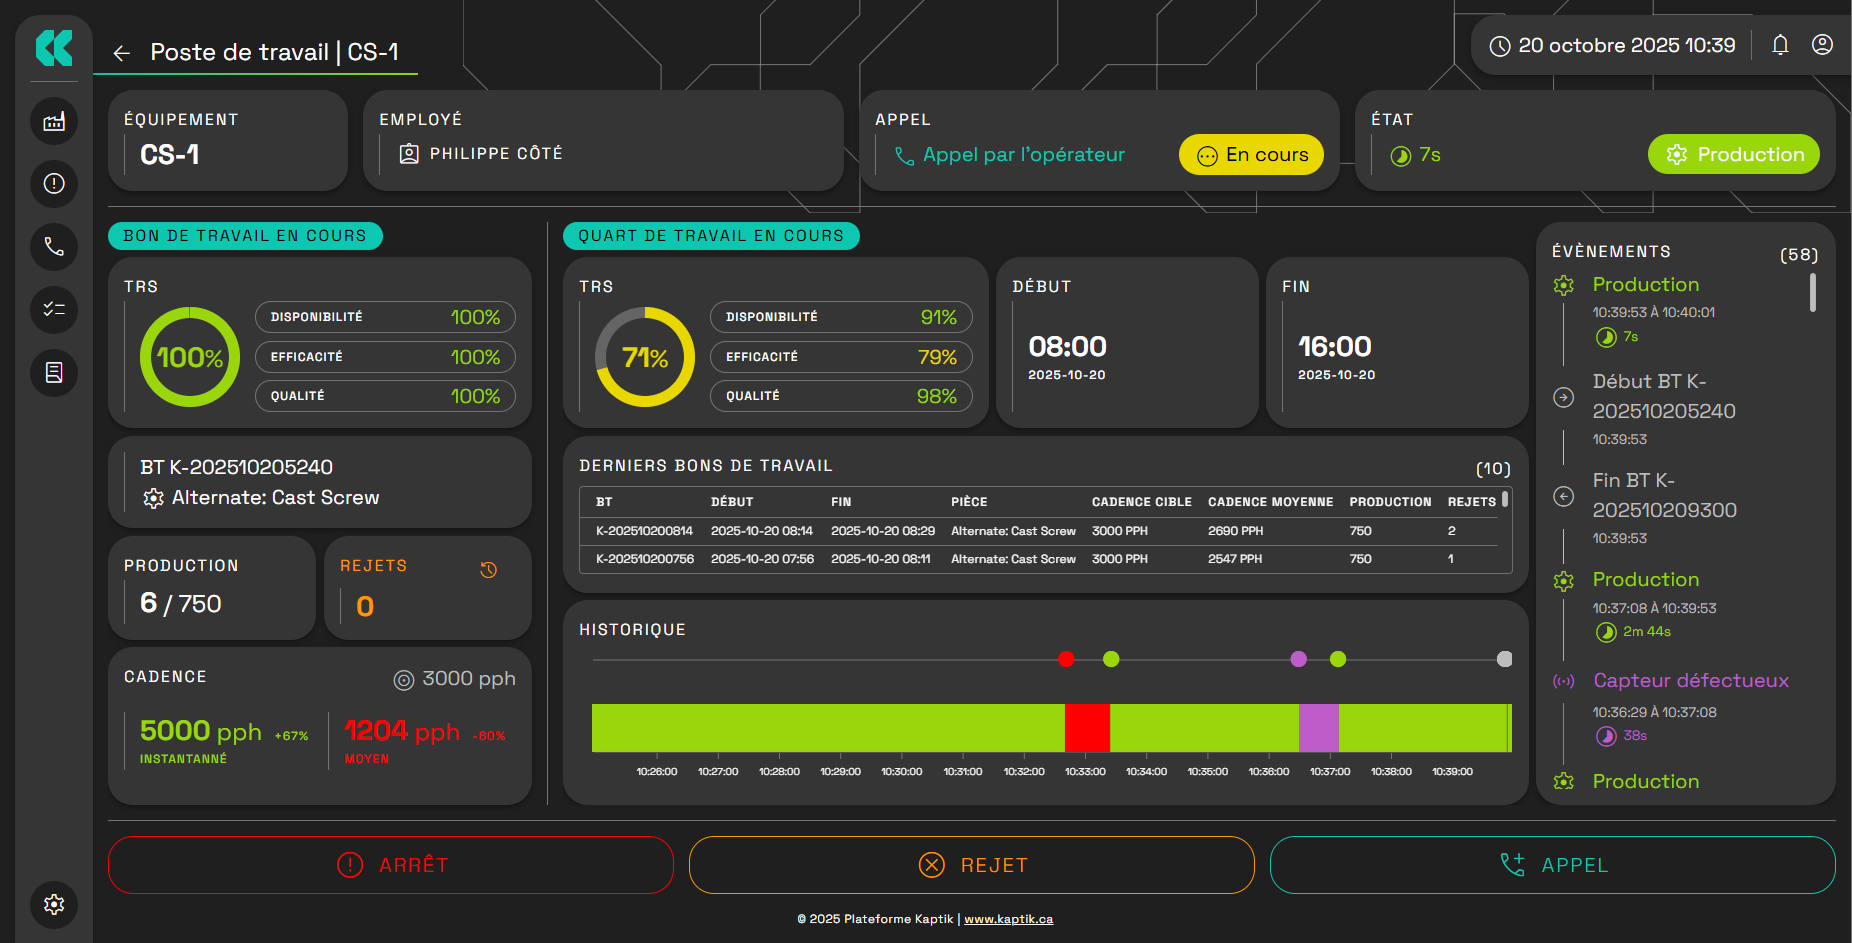This screenshot has height=943, width=1852.
Task: Open the www.kaptik.ca link
Action: pyautogui.click(x=1008, y=919)
